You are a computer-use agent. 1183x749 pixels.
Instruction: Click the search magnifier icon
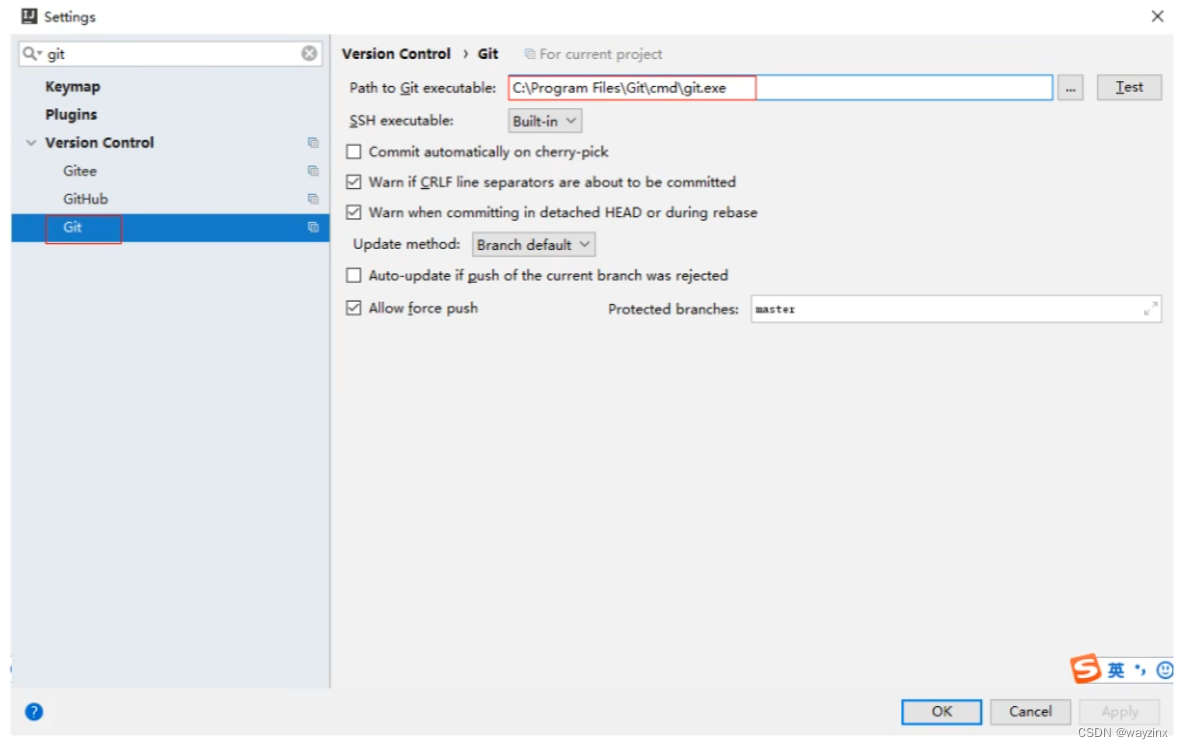[30, 54]
